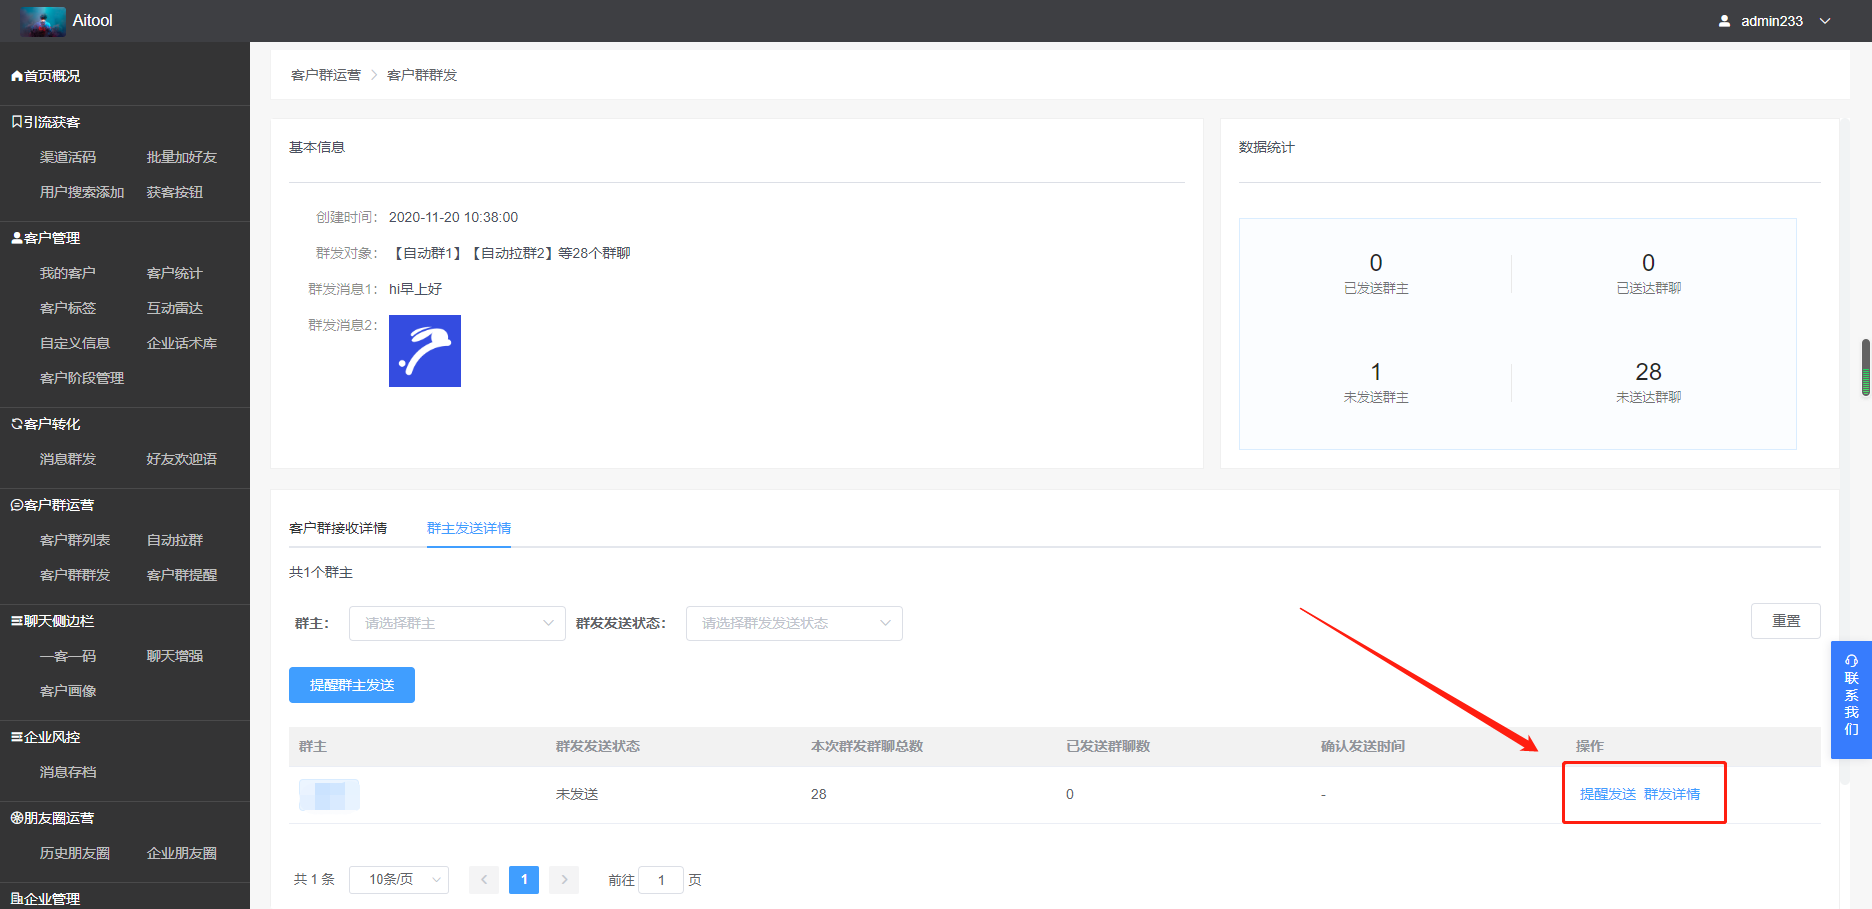
Task: Open 企业话术库 page
Action: 182,343
